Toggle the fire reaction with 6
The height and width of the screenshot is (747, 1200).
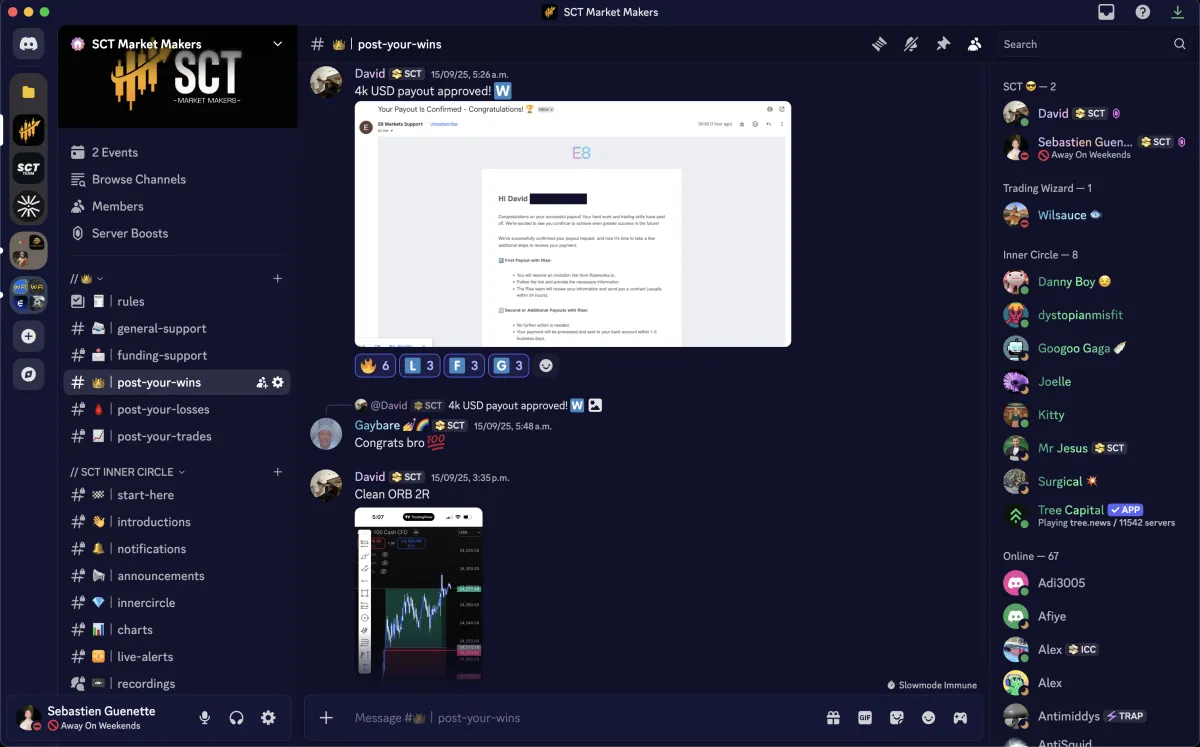point(375,366)
